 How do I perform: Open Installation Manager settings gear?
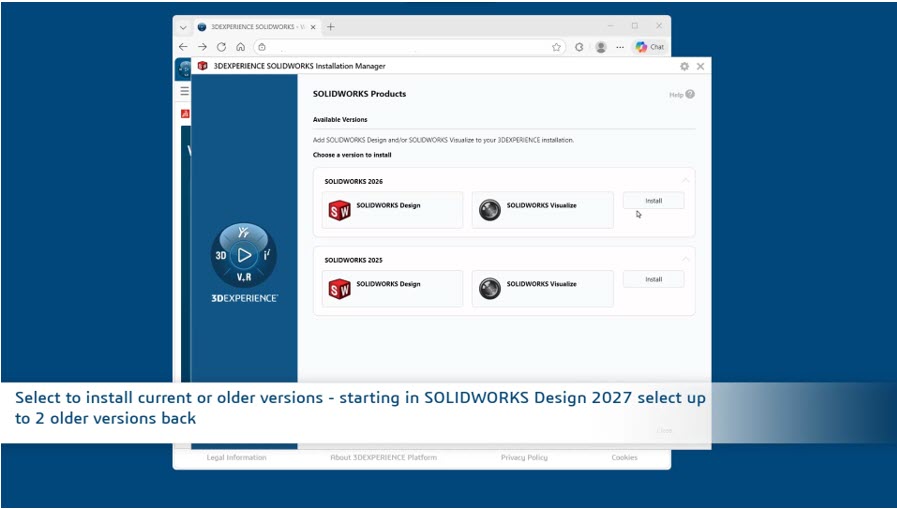684,66
